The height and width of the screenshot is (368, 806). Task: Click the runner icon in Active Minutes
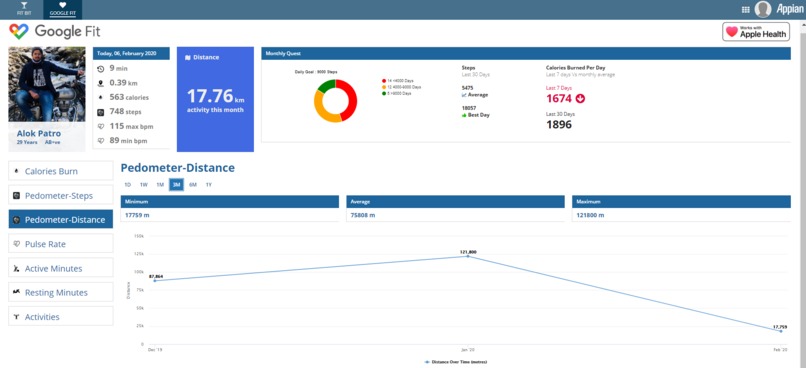[x=16, y=268]
